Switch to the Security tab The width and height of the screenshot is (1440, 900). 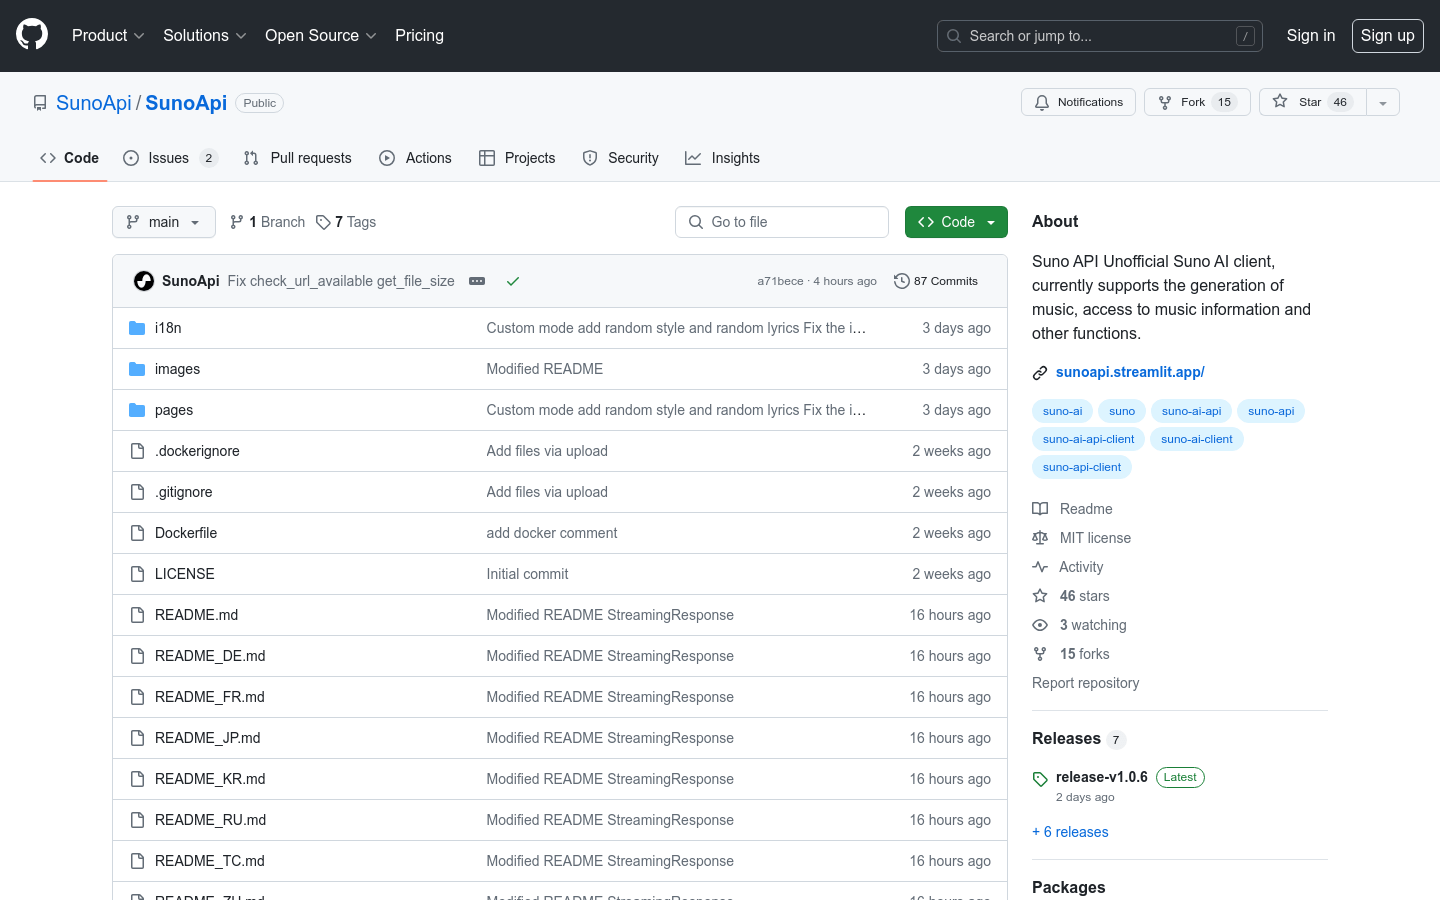click(621, 158)
